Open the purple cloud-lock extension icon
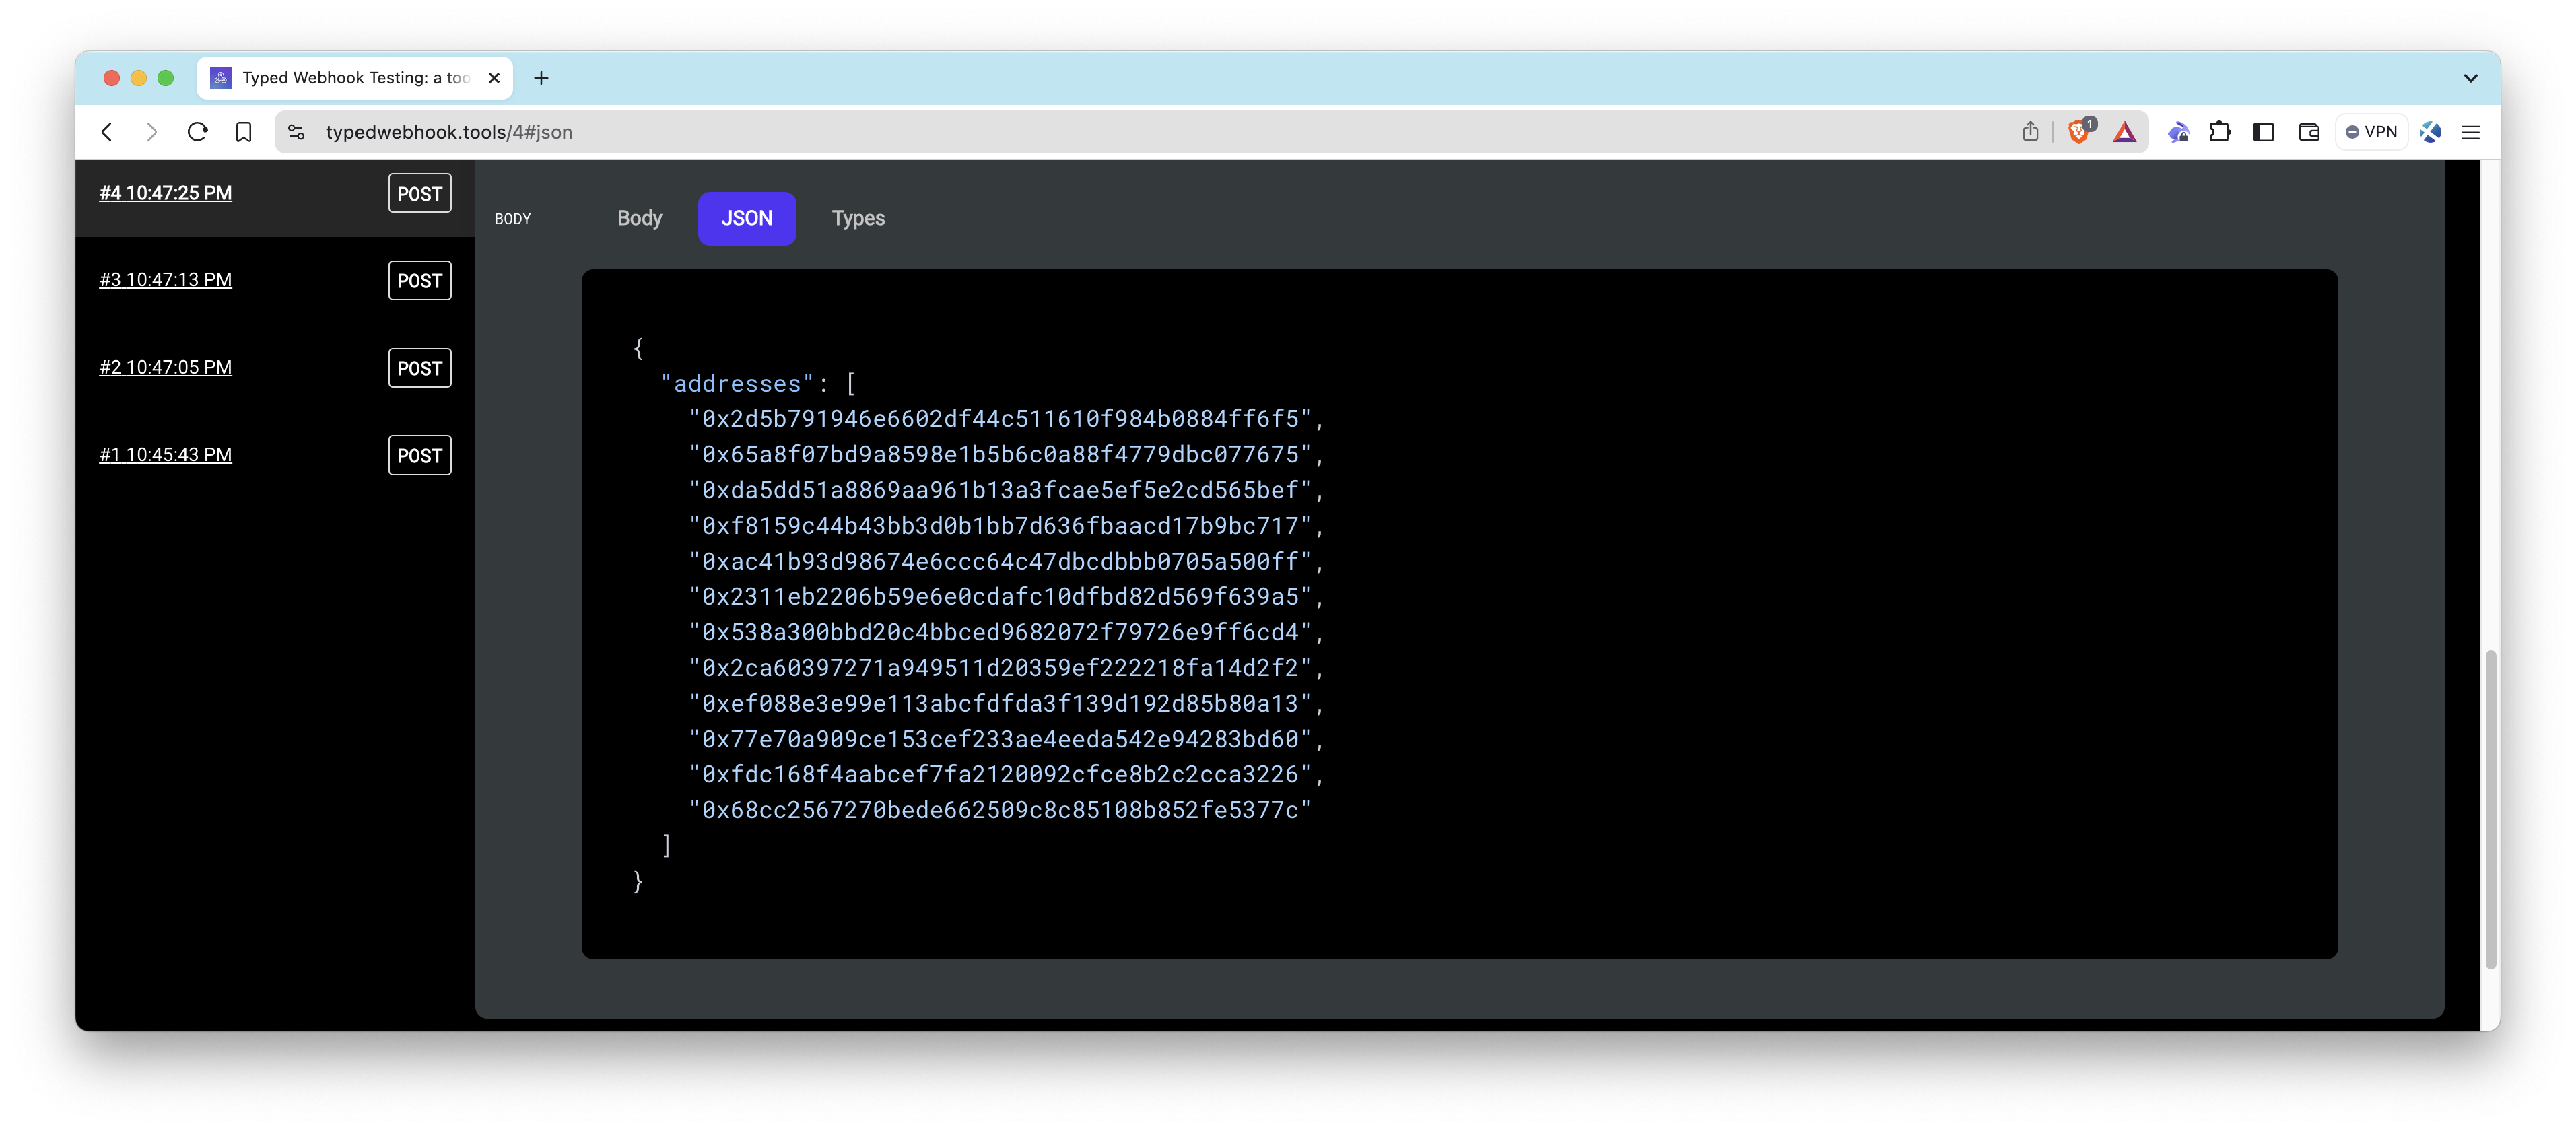Screen dimensions: 2576x1131 [2178, 132]
